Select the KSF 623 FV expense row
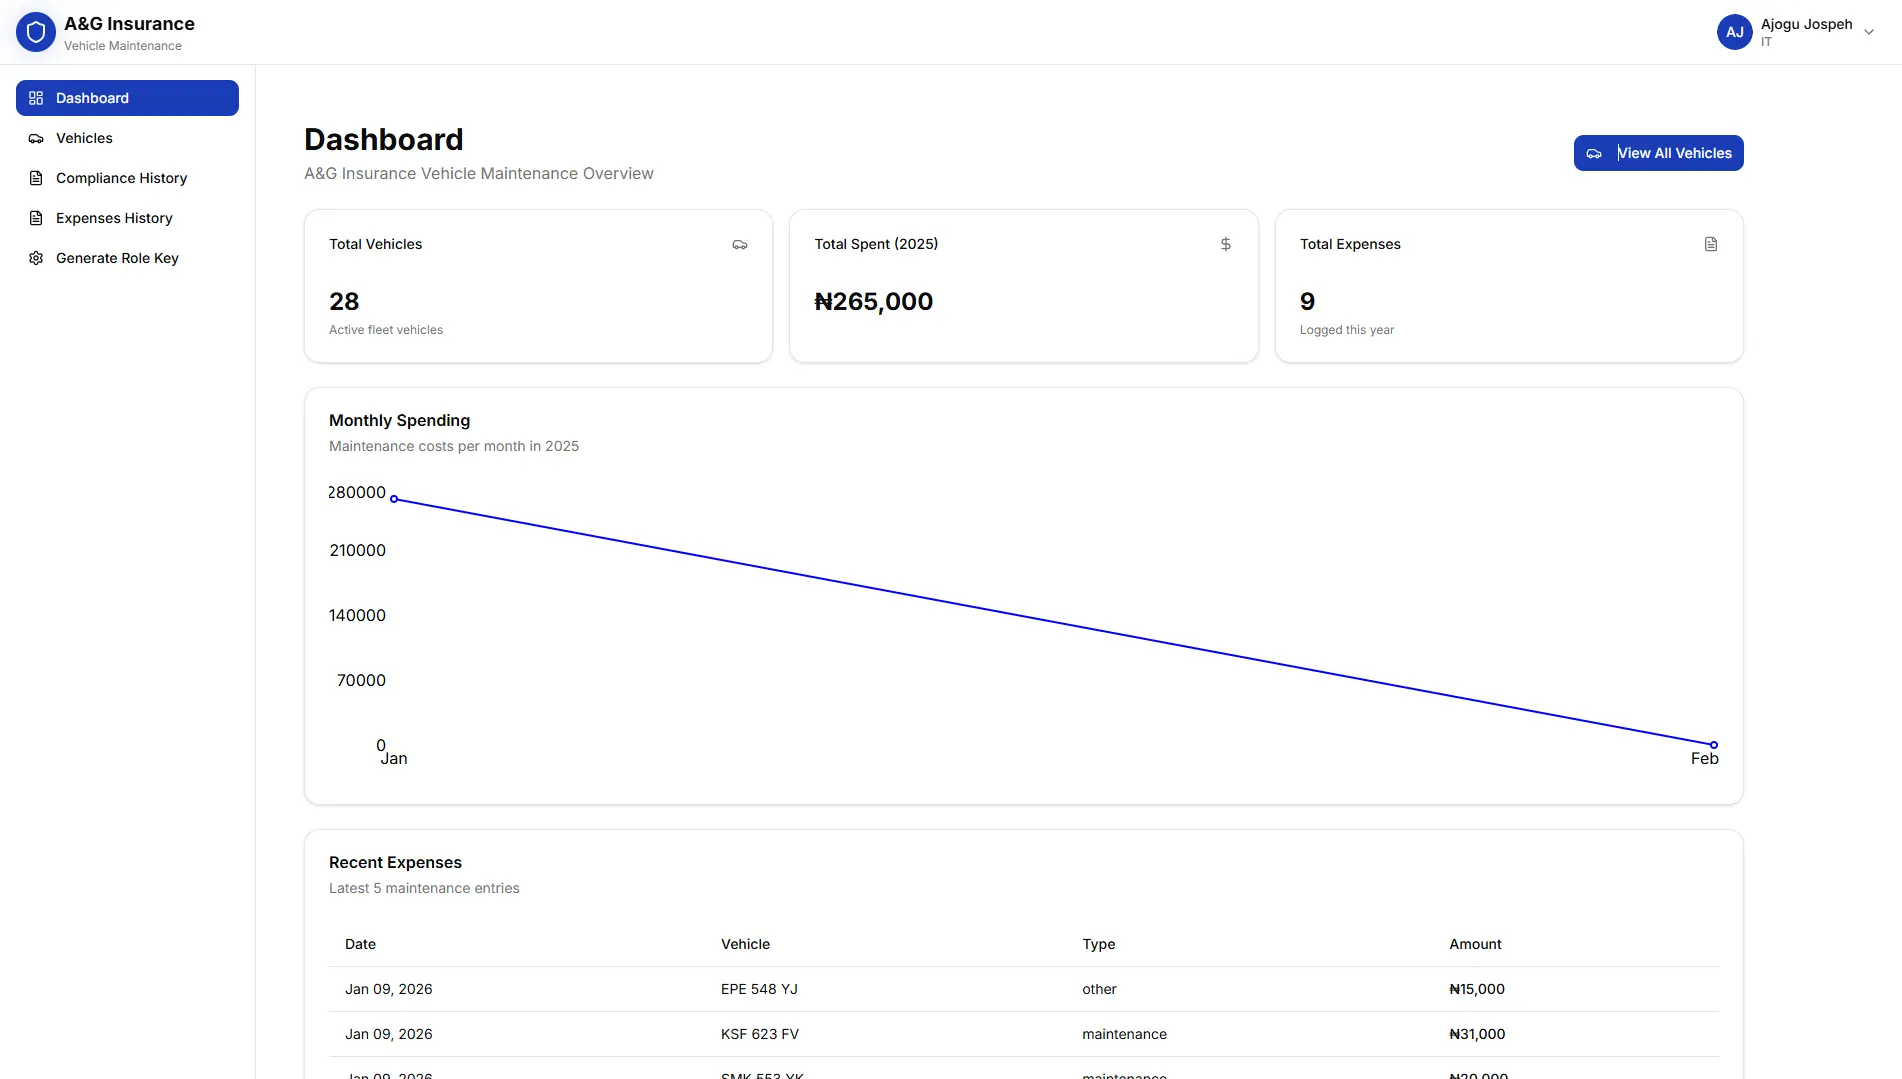The width and height of the screenshot is (1902, 1079). (x=1024, y=1034)
